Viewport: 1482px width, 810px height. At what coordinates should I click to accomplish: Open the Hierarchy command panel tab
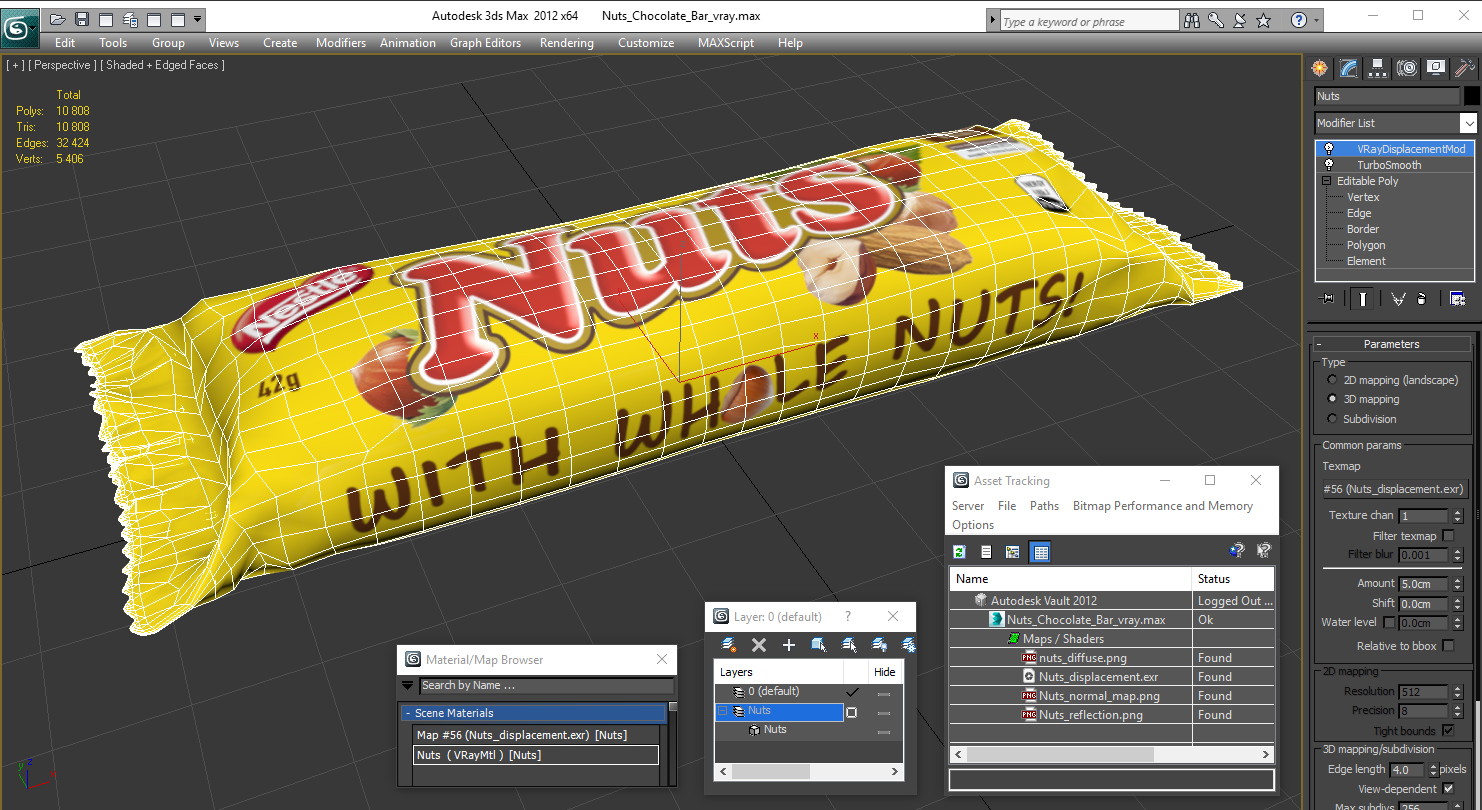[x=1378, y=68]
